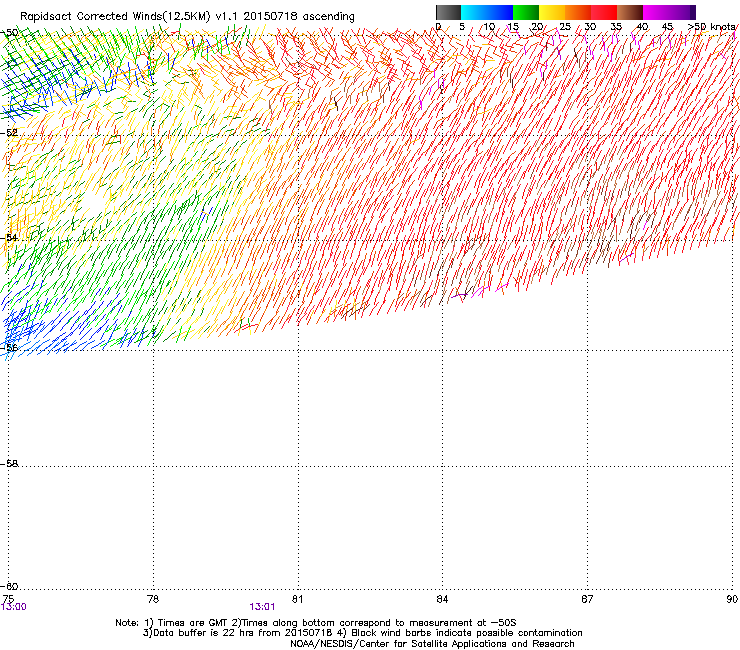Click the Rapidscat Corrected Winds title text
This screenshot has height=650, width=740.
point(187,16)
